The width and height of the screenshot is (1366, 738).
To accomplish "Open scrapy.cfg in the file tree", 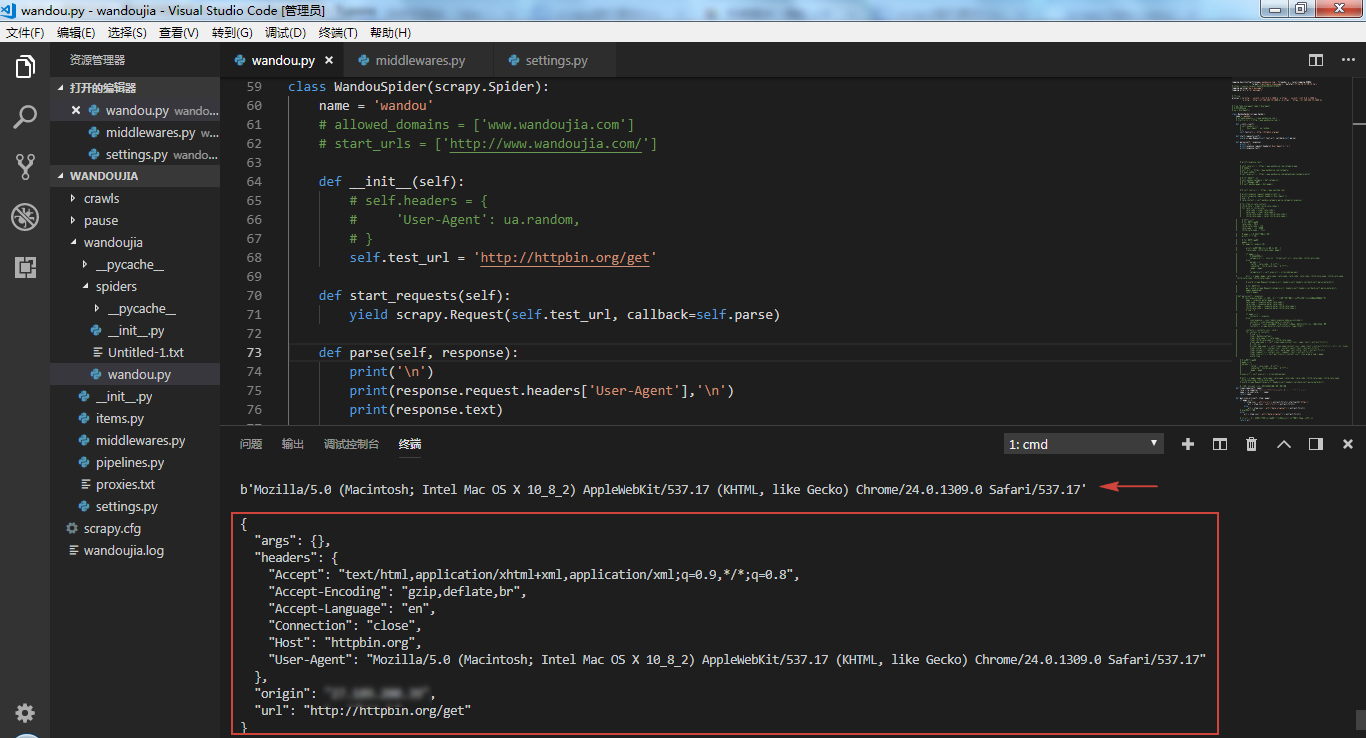I will click(135, 528).
